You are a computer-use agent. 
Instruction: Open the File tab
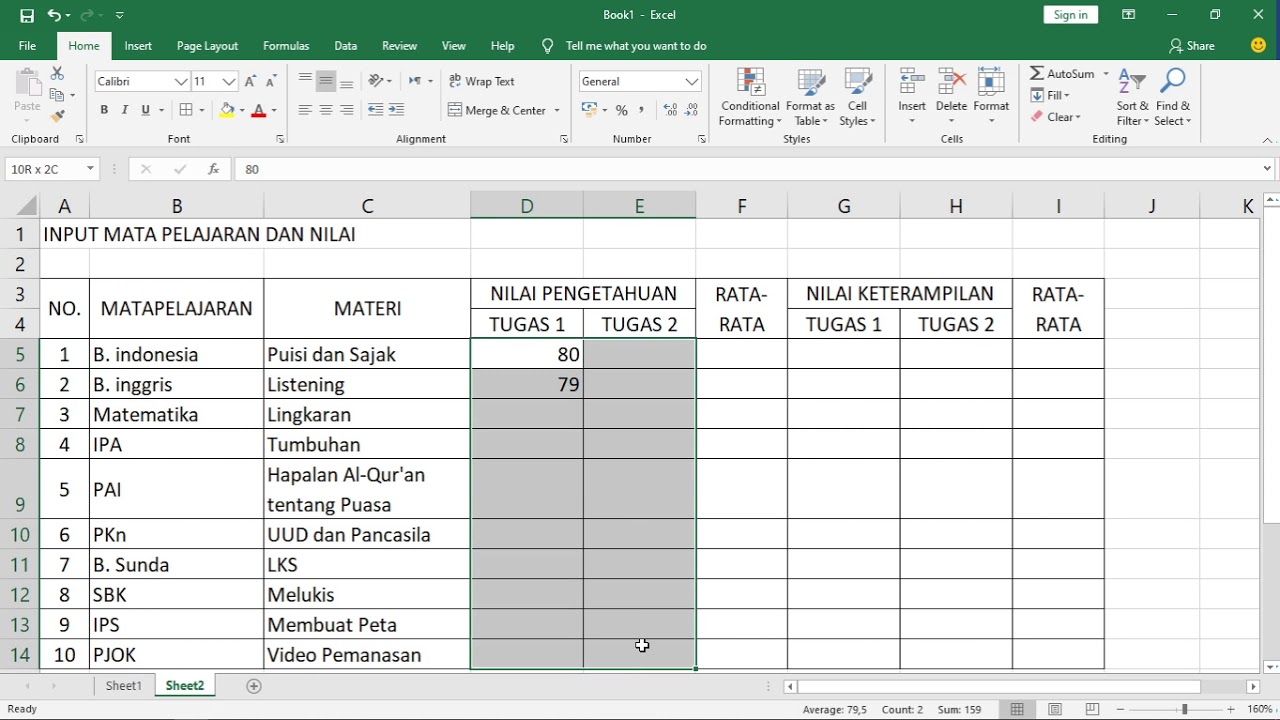point(27,46)
